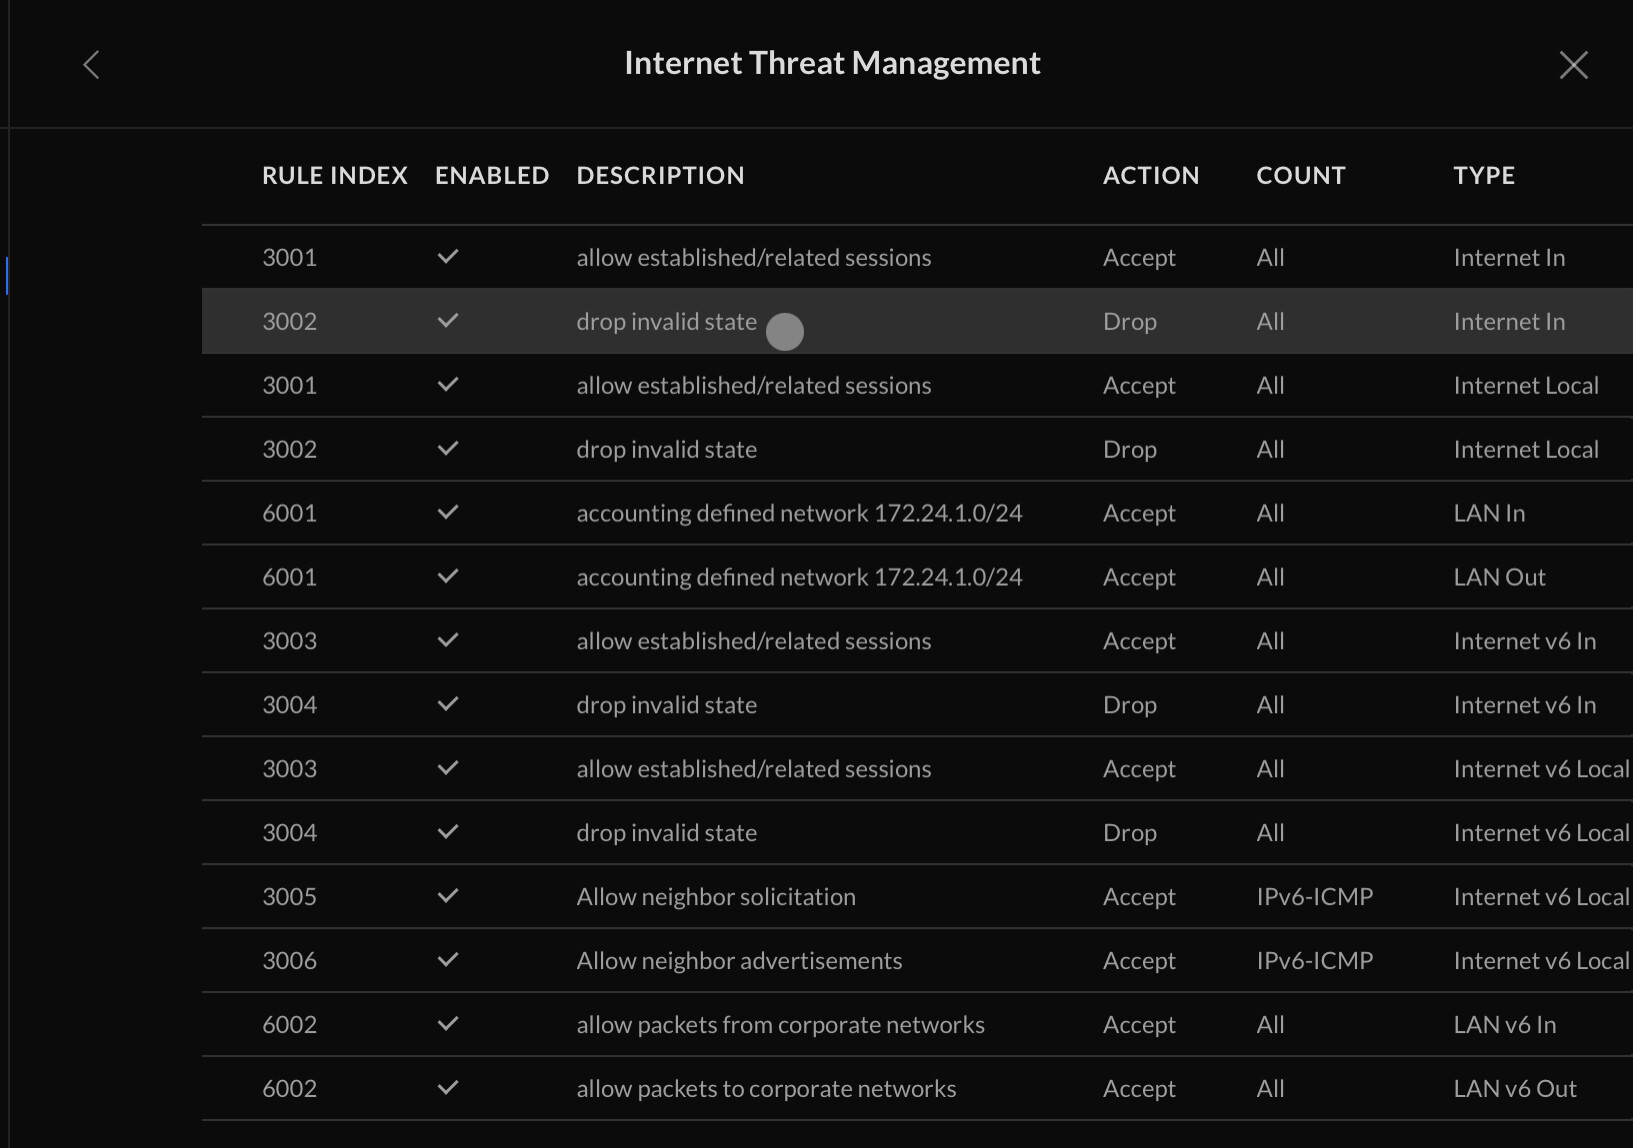Sort by DESCRIPTION column header
Image resolution: width=1633 pixels, height=1148 pixels.
(x=660, y=175)
